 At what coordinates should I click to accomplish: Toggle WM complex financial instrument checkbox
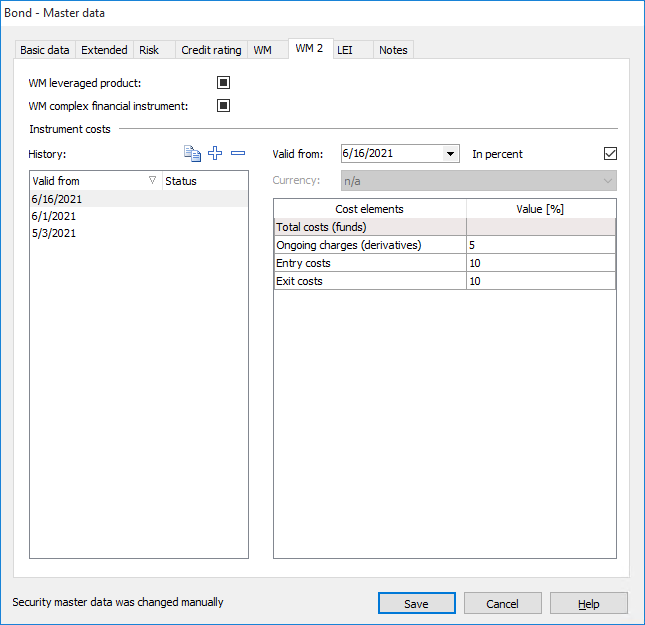[x=224, y=106]
